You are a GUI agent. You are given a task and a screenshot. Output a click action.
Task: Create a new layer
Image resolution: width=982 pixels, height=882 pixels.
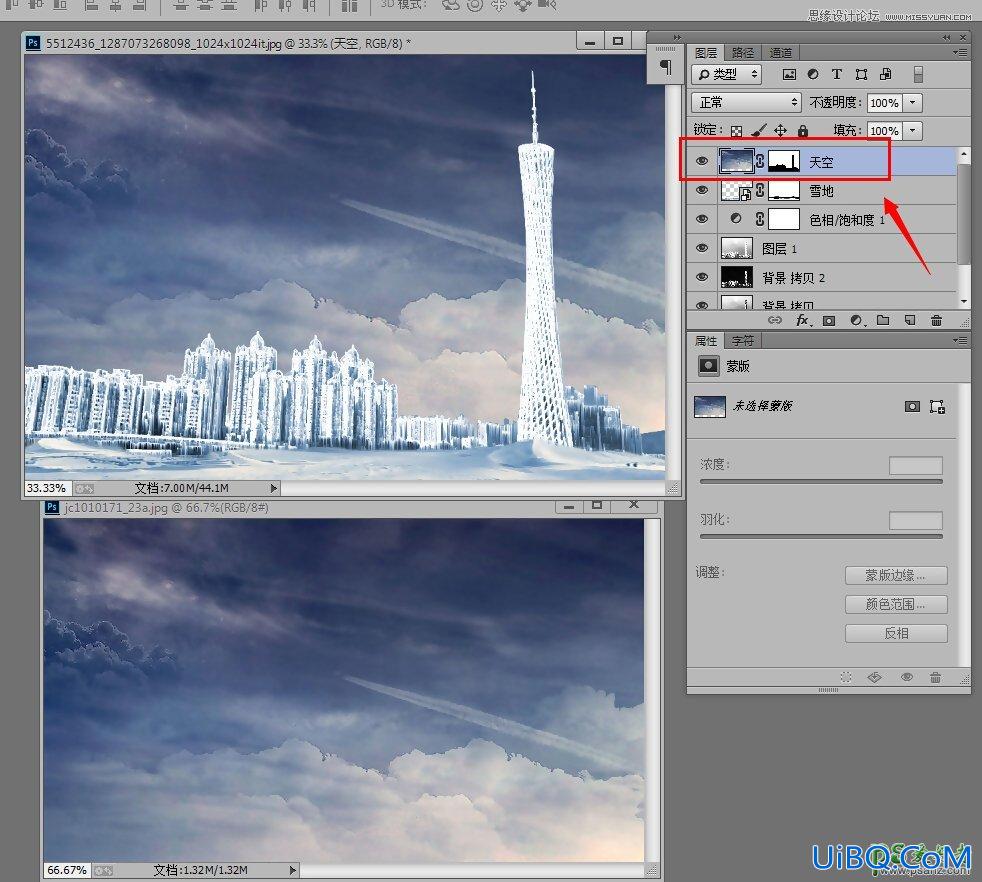[910, 320]
